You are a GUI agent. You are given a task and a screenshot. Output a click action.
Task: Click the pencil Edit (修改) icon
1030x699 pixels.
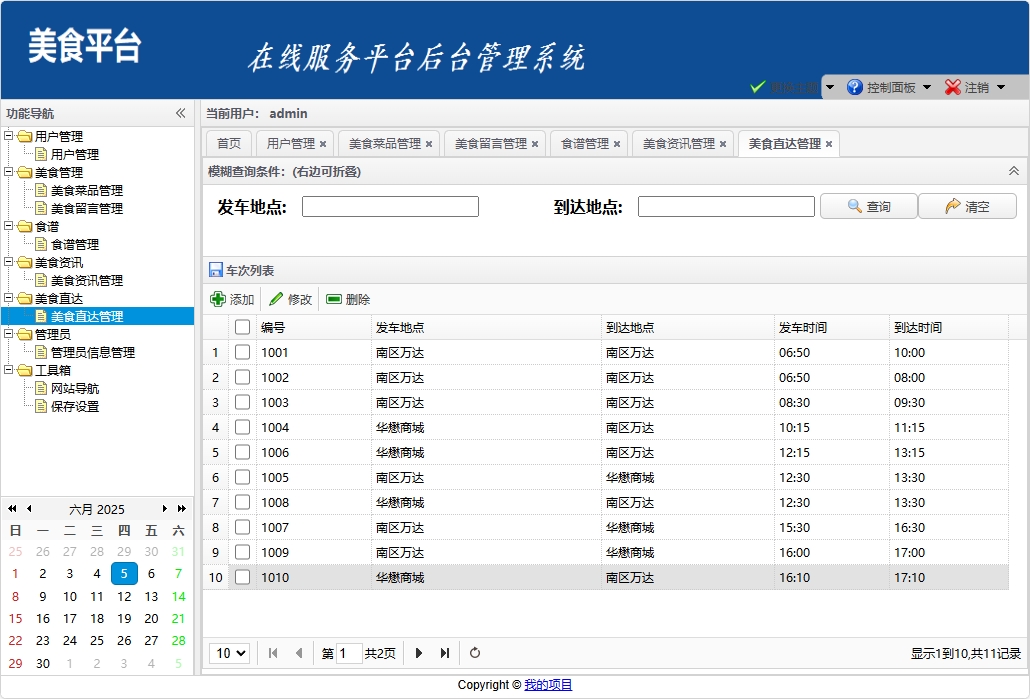click(276, 299)
